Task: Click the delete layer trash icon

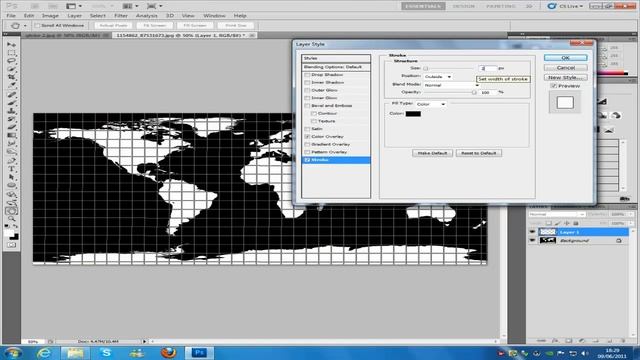Action: pos(623,340)
